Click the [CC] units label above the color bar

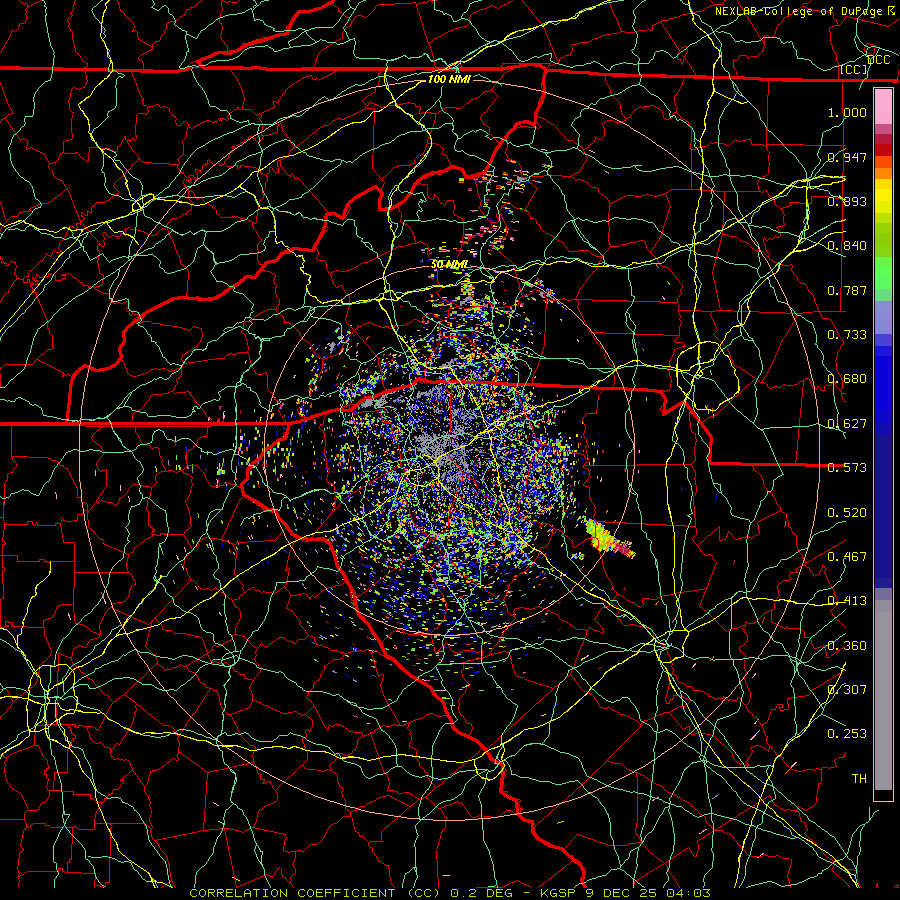(854, 69)
